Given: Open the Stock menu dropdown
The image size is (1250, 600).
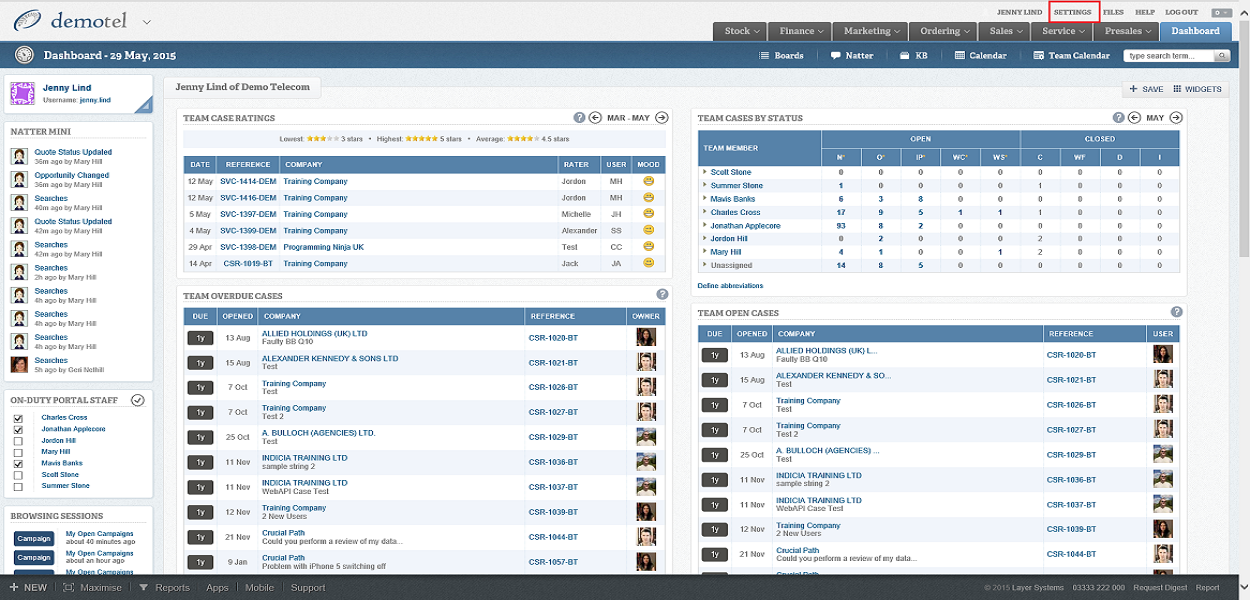Looking at the screenshot, I should [741, 31].
